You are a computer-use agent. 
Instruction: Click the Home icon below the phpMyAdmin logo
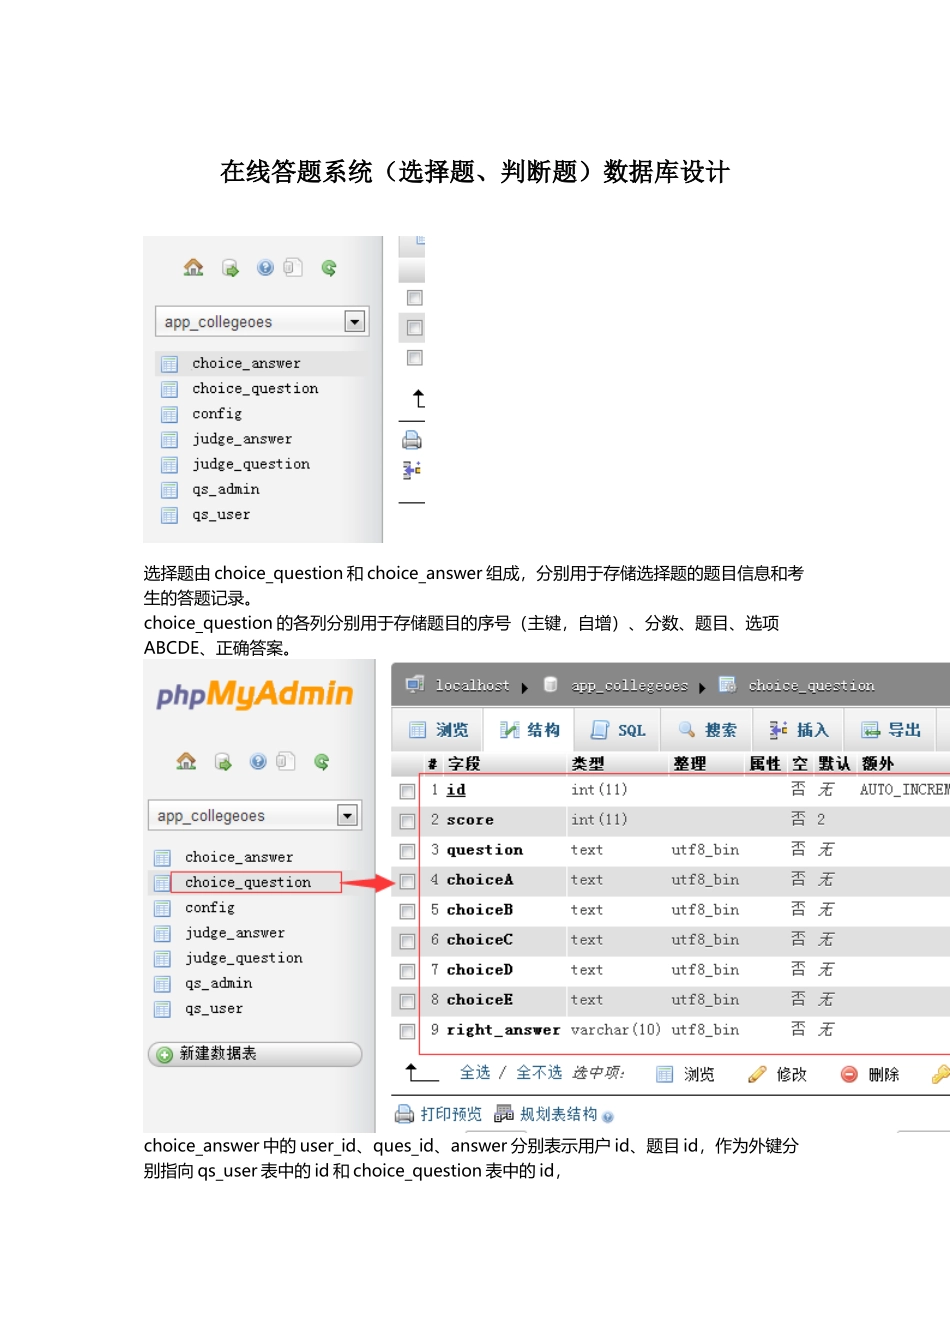coord(186,762)
